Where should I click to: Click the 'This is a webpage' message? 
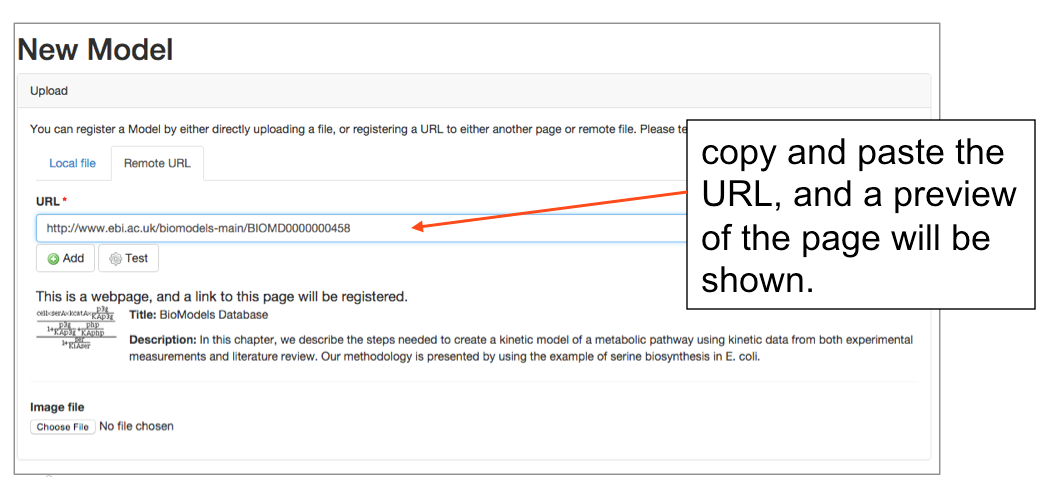[221, 296]
